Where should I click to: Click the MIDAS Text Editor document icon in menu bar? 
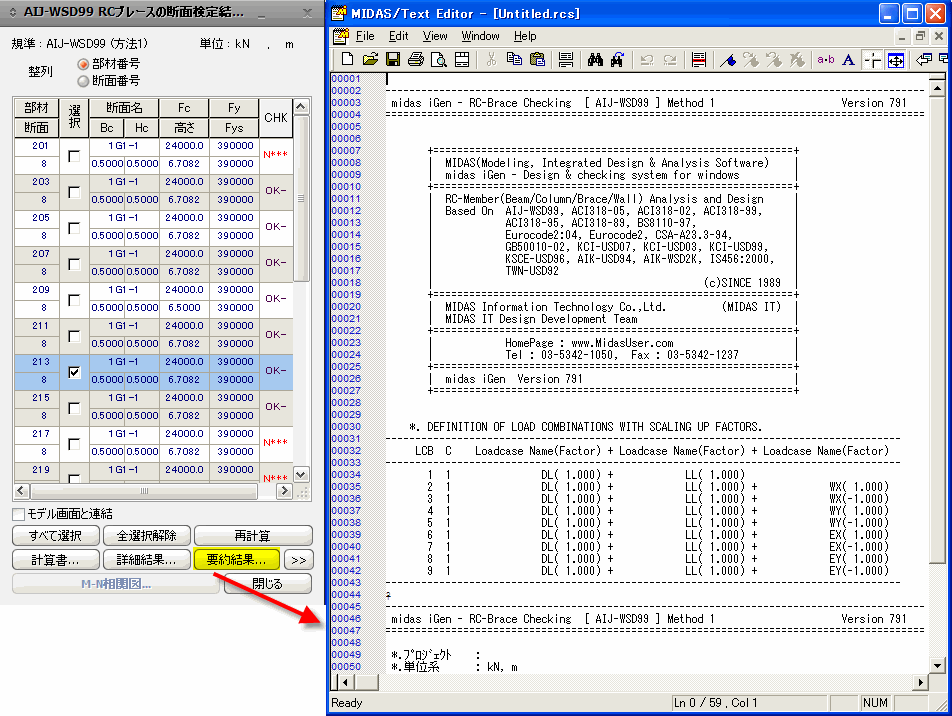pyautogui.click(x=341, y=36)
